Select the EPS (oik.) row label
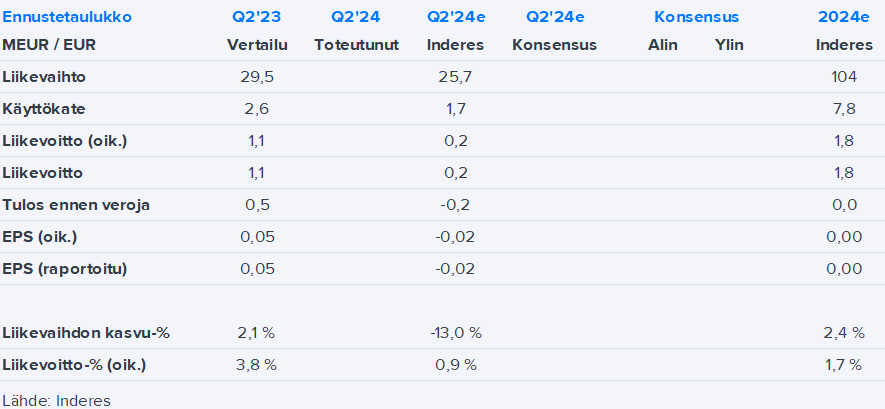Image resolution: width=885 pixels, height=409 pixels. (39, 237)
